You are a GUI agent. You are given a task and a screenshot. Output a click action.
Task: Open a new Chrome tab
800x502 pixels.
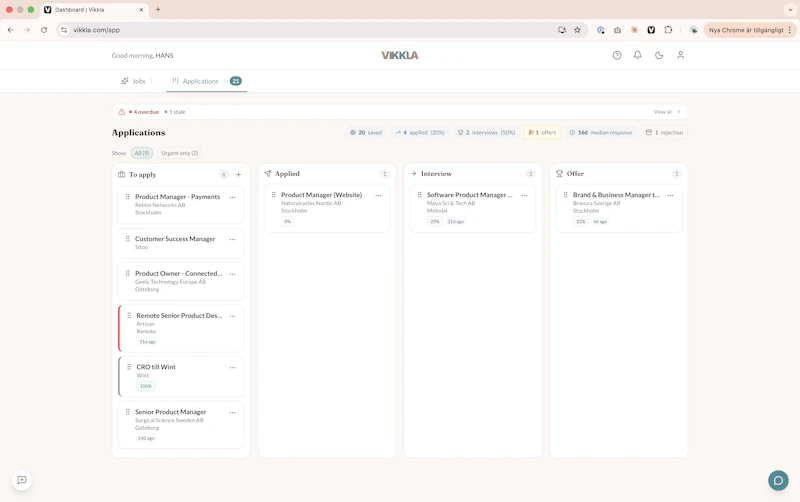(158, 9)
